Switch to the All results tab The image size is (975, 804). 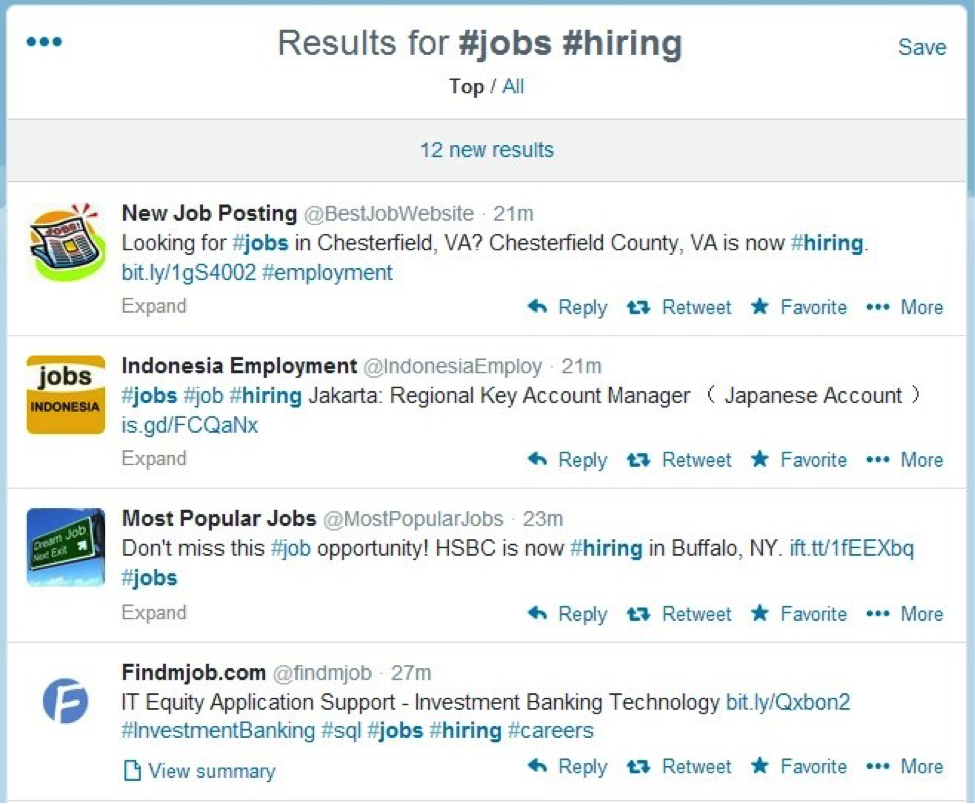tap(512, 87)
